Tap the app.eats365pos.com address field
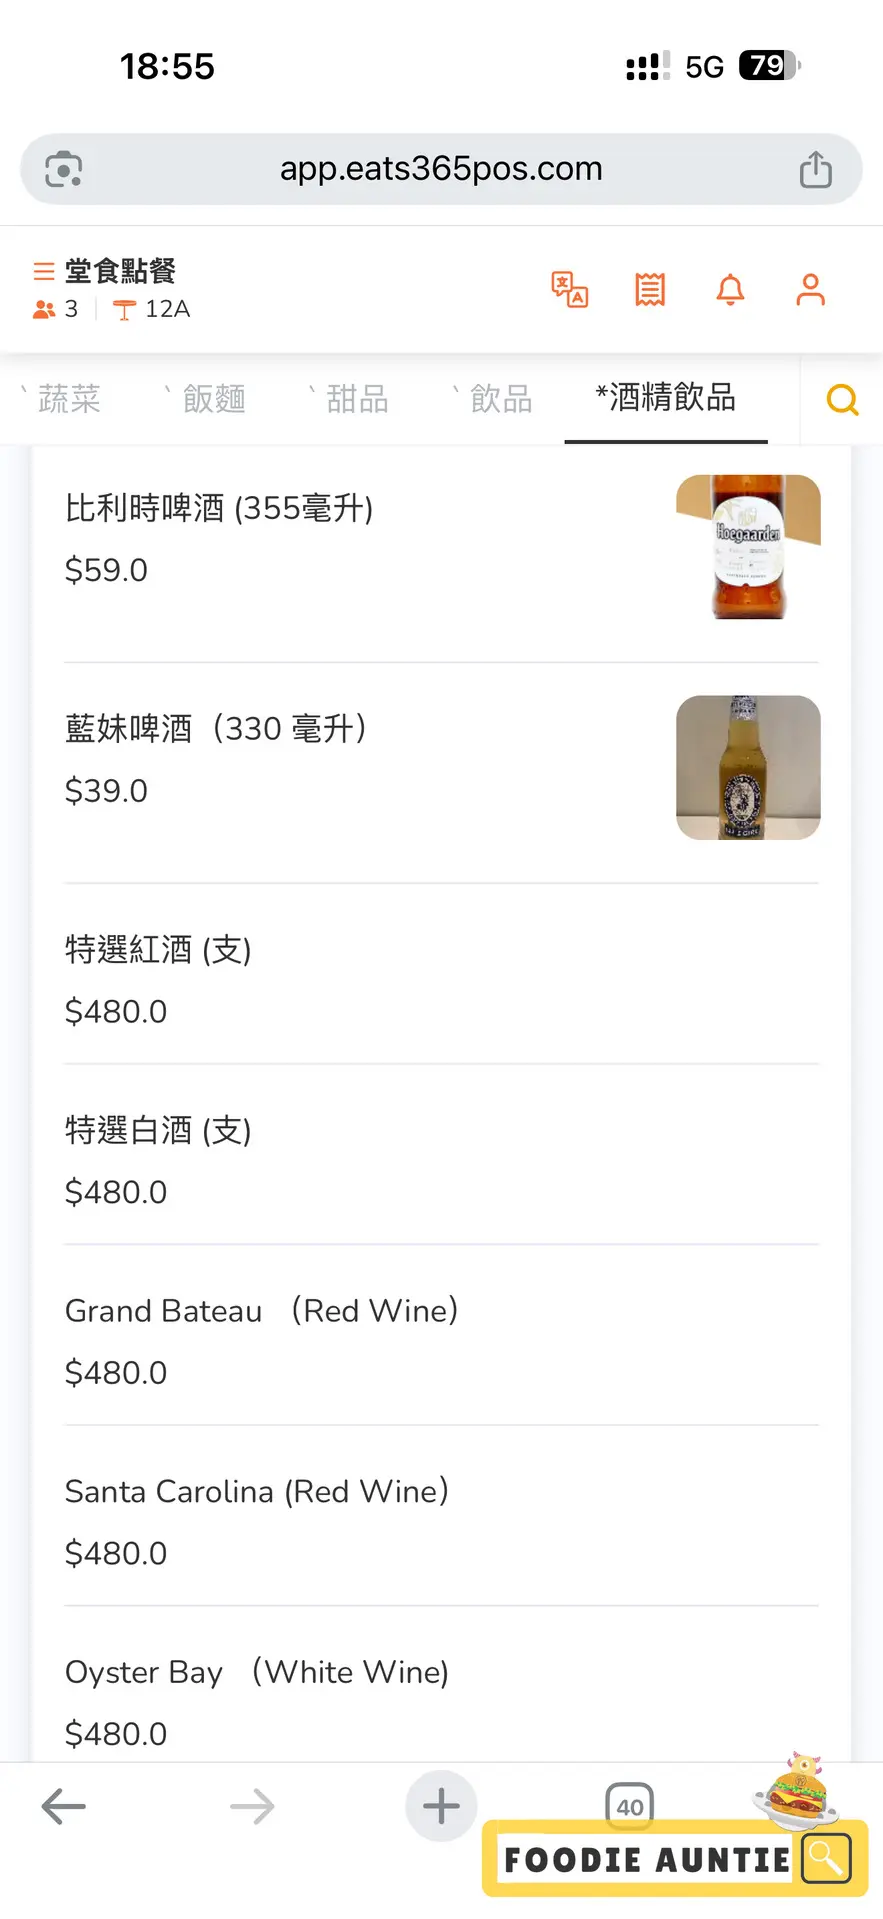Image resolution: width=883 pixels, height=1919 pixels. pos(441,169)
